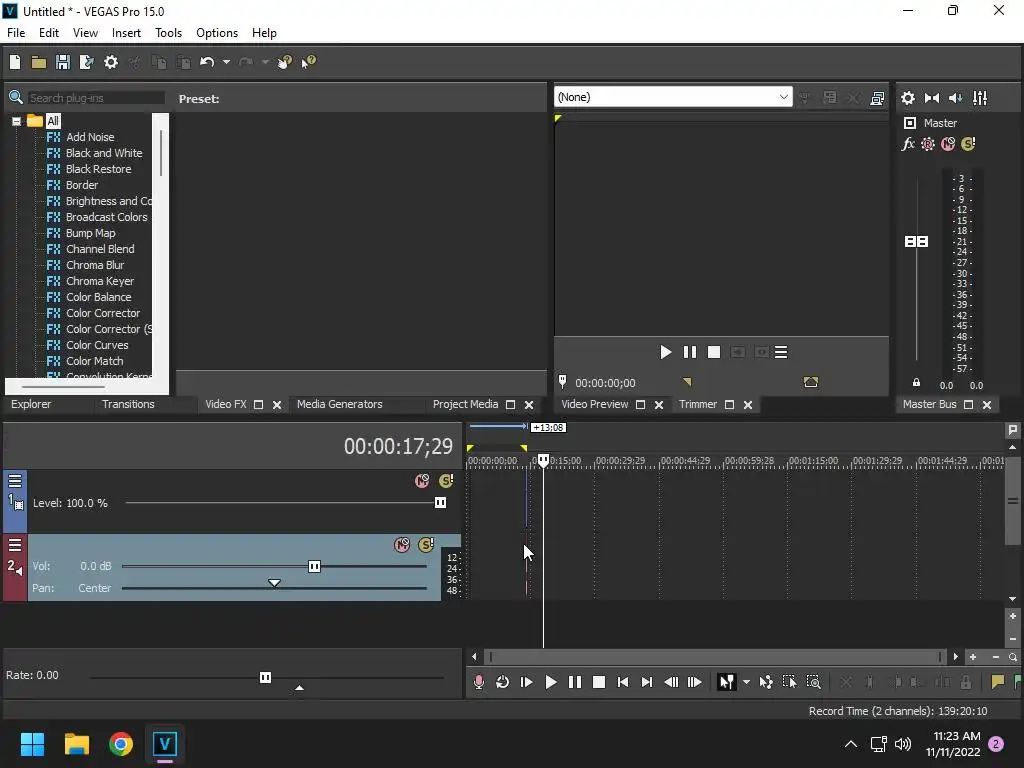Viewport: 1024px width, 768px height.
Task: Mute the Master bus
Action: (x=948, y=144)
